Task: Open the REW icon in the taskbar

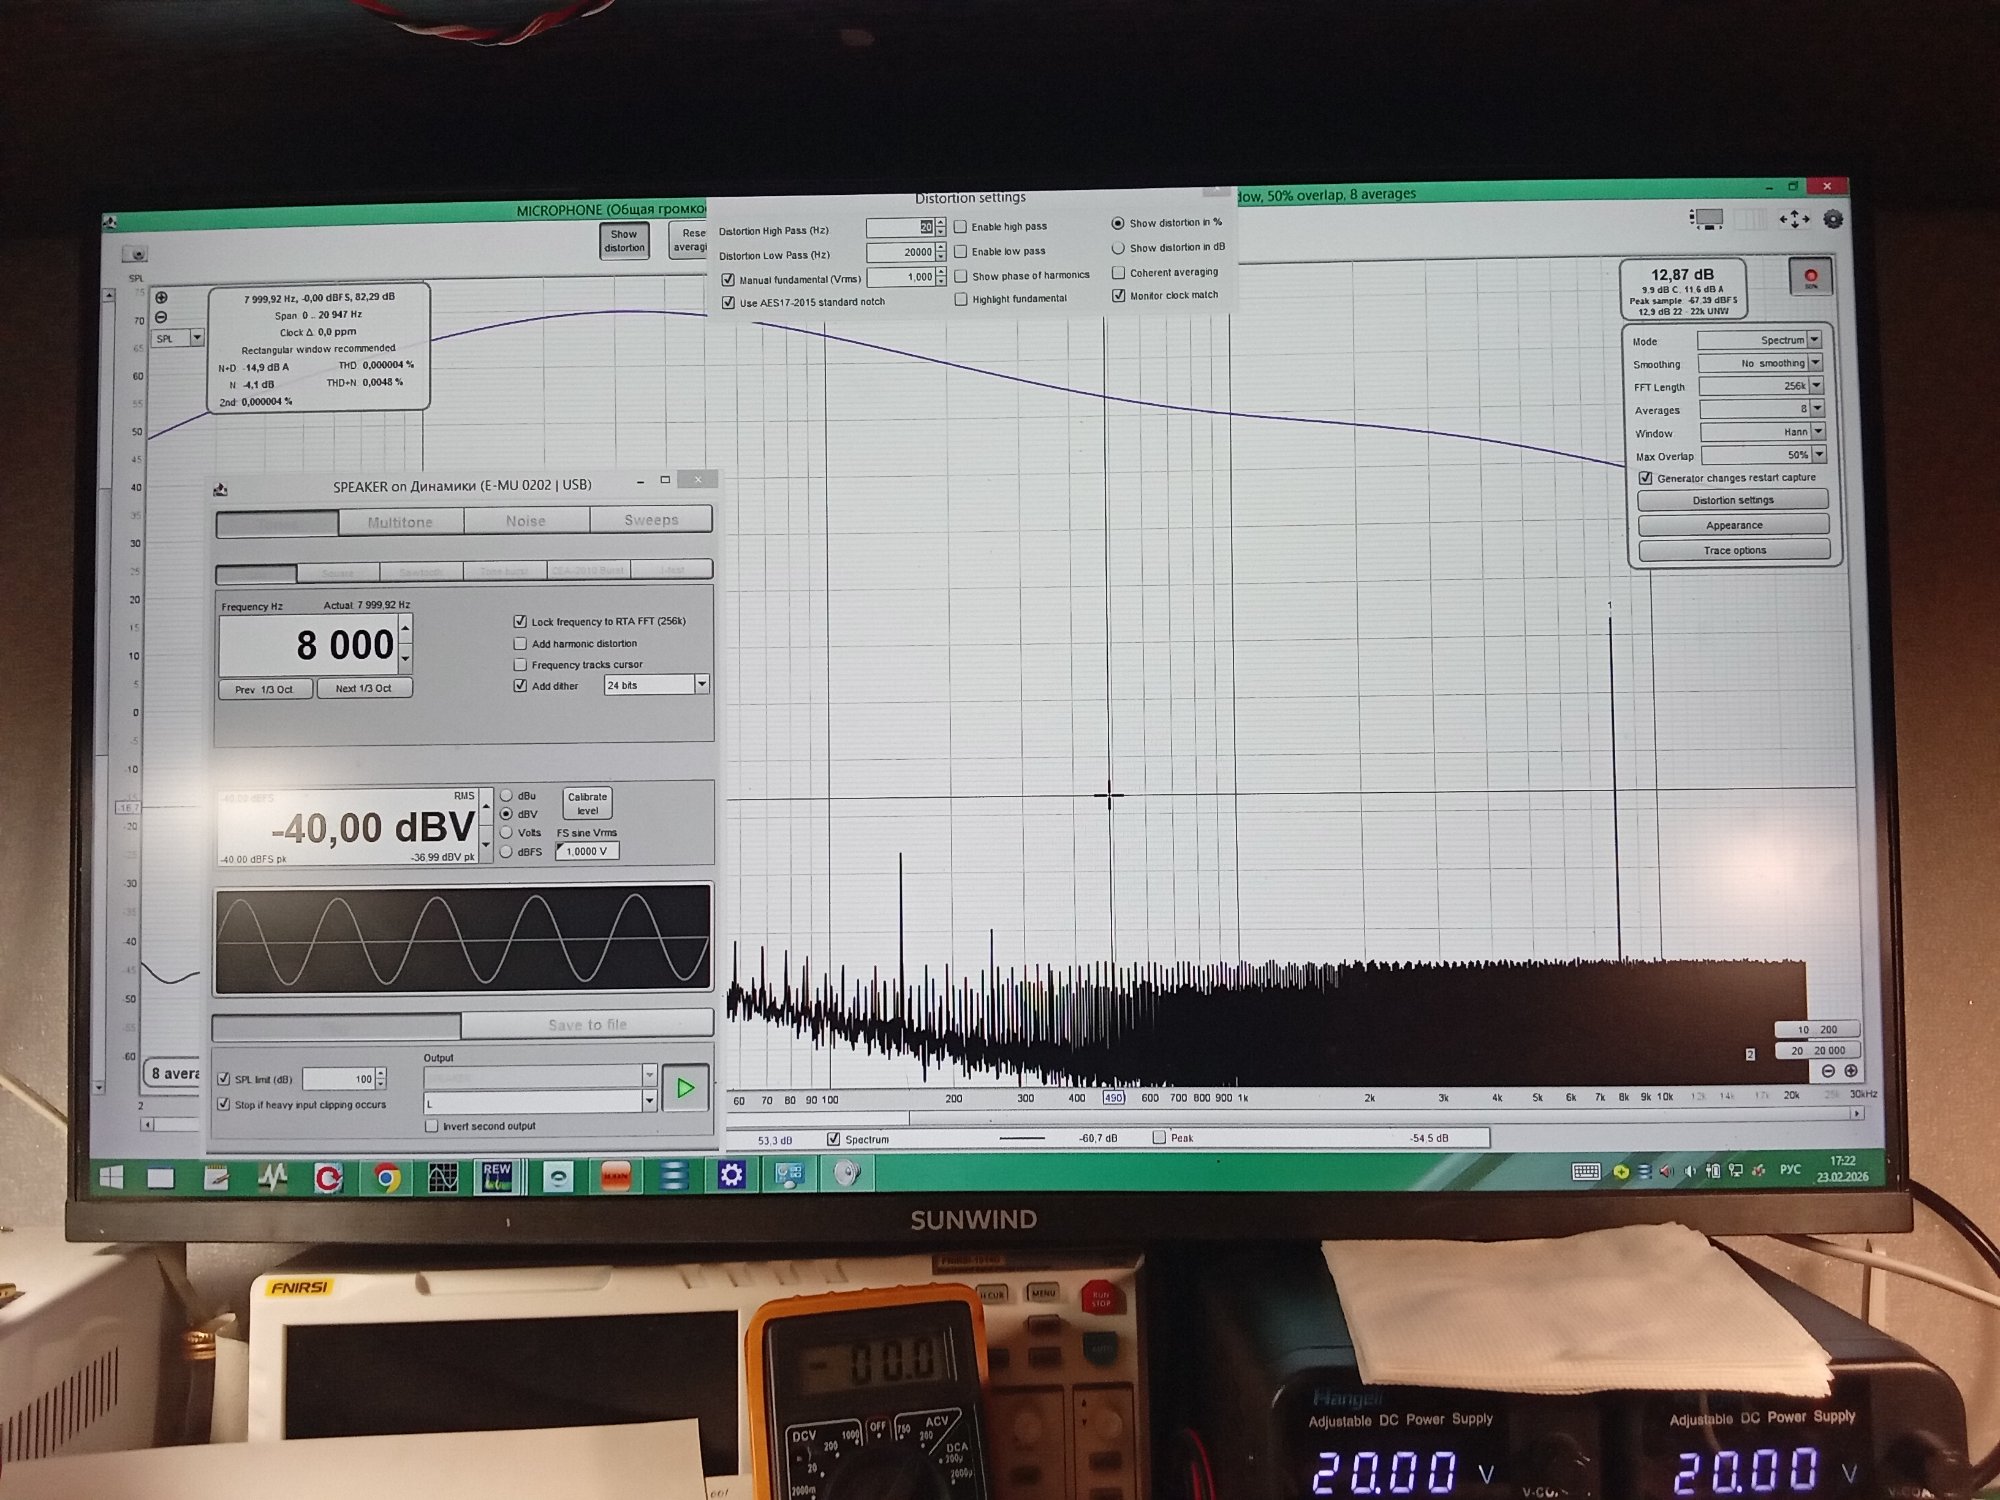Action: 497,1176
